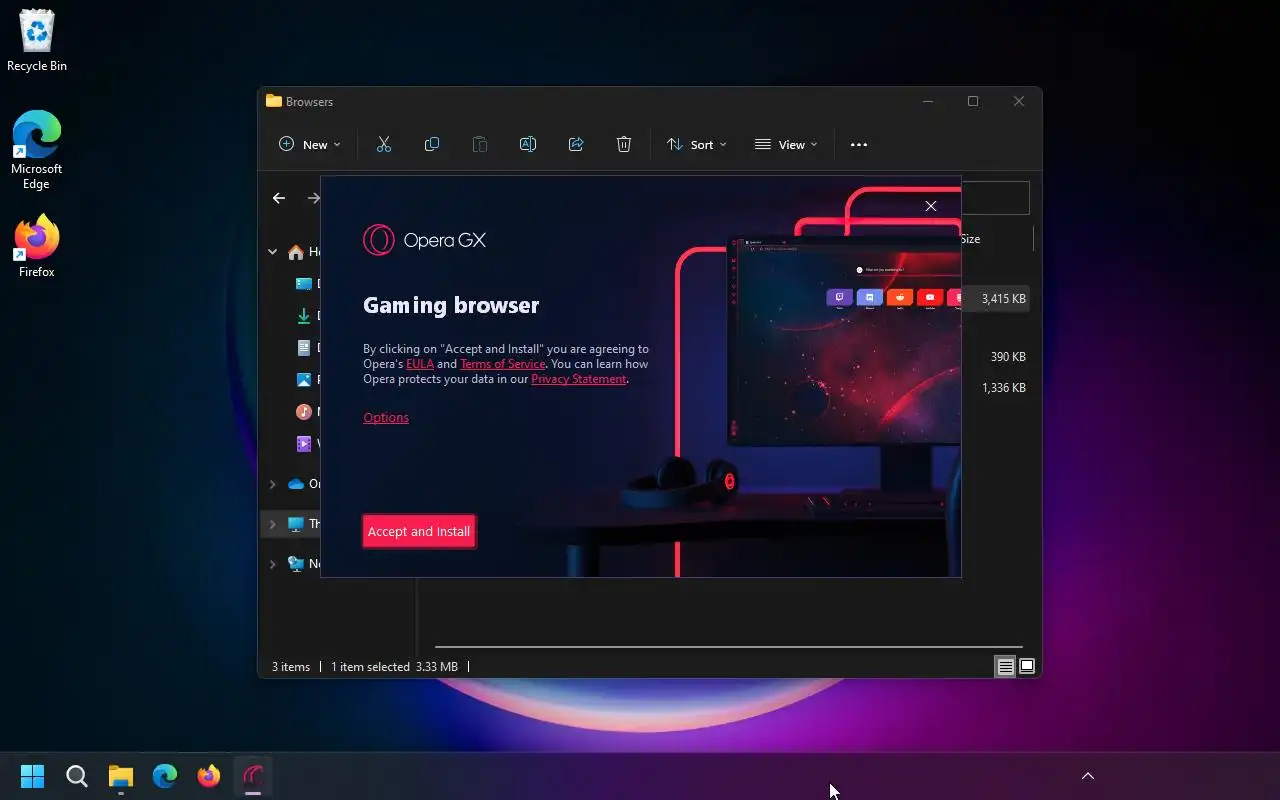Viewport: 1280px width, 800px height.
Task: Open the New menu in File Explorer
Action: (x=309, y=144)
